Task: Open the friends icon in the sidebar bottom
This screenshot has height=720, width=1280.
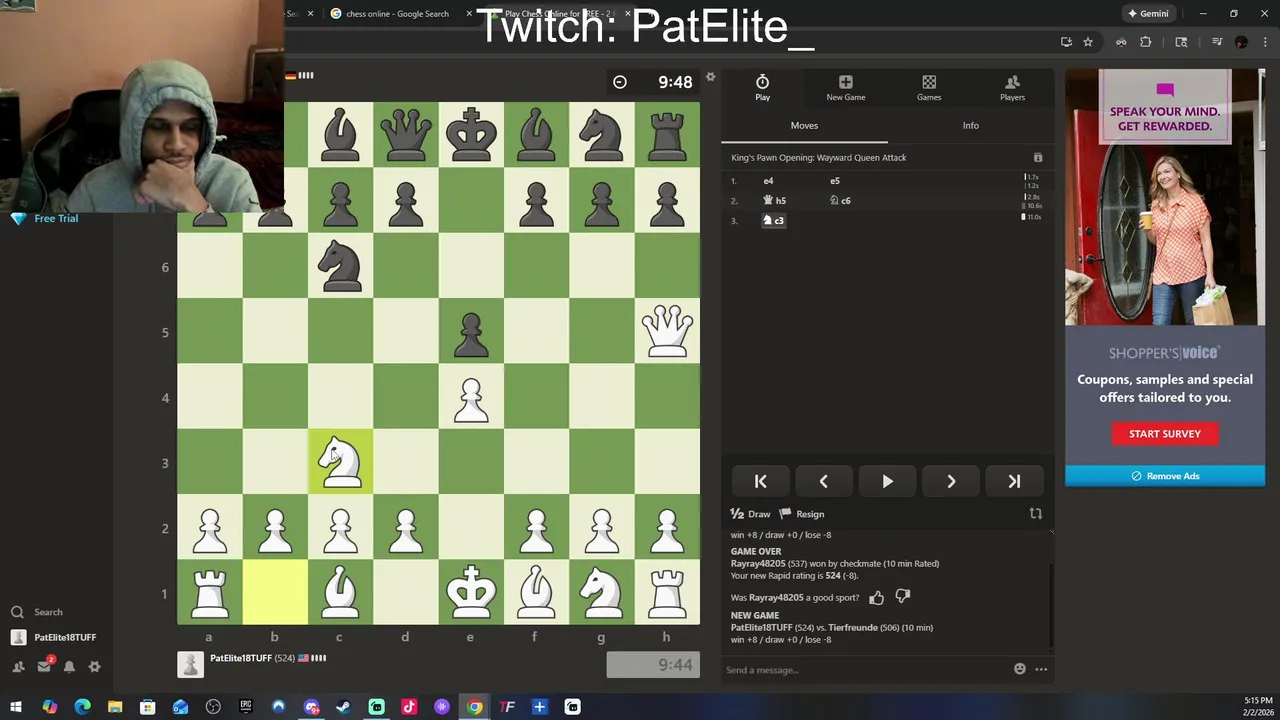Action: click(x=18, y=666)
